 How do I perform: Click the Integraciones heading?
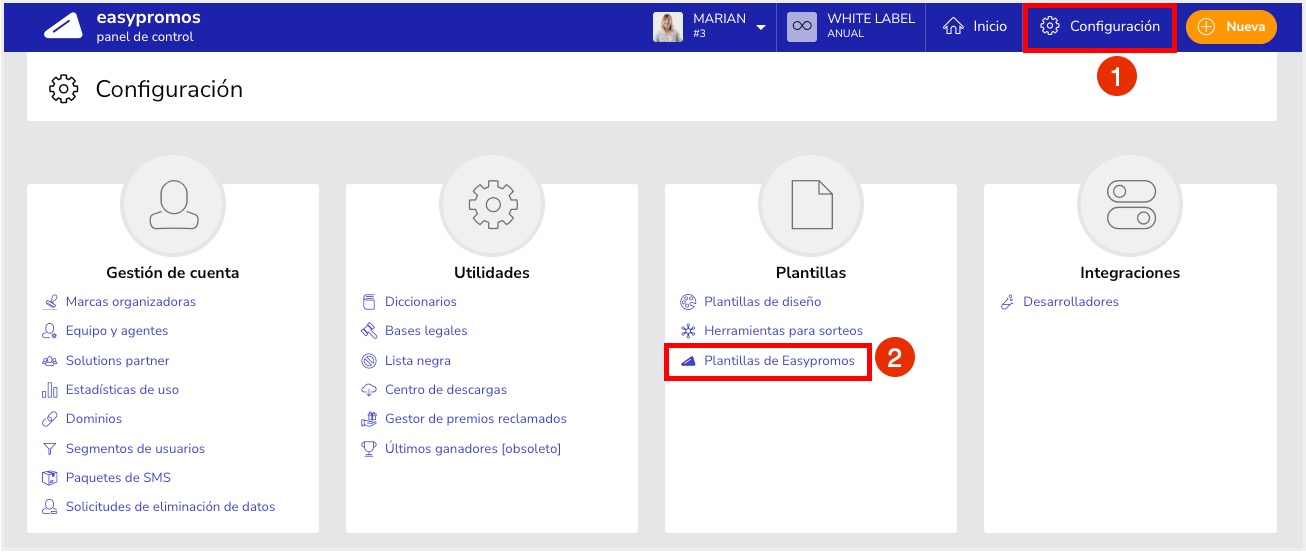[1130, 273]
